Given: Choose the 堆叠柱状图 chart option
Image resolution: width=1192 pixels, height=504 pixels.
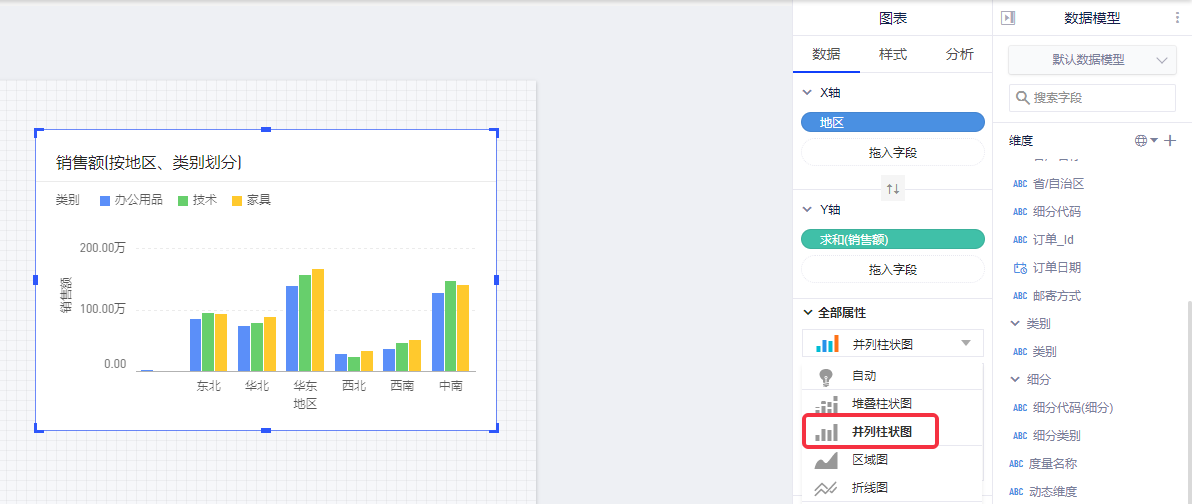Looking at the screenshot, I should (x=880, y=404).
